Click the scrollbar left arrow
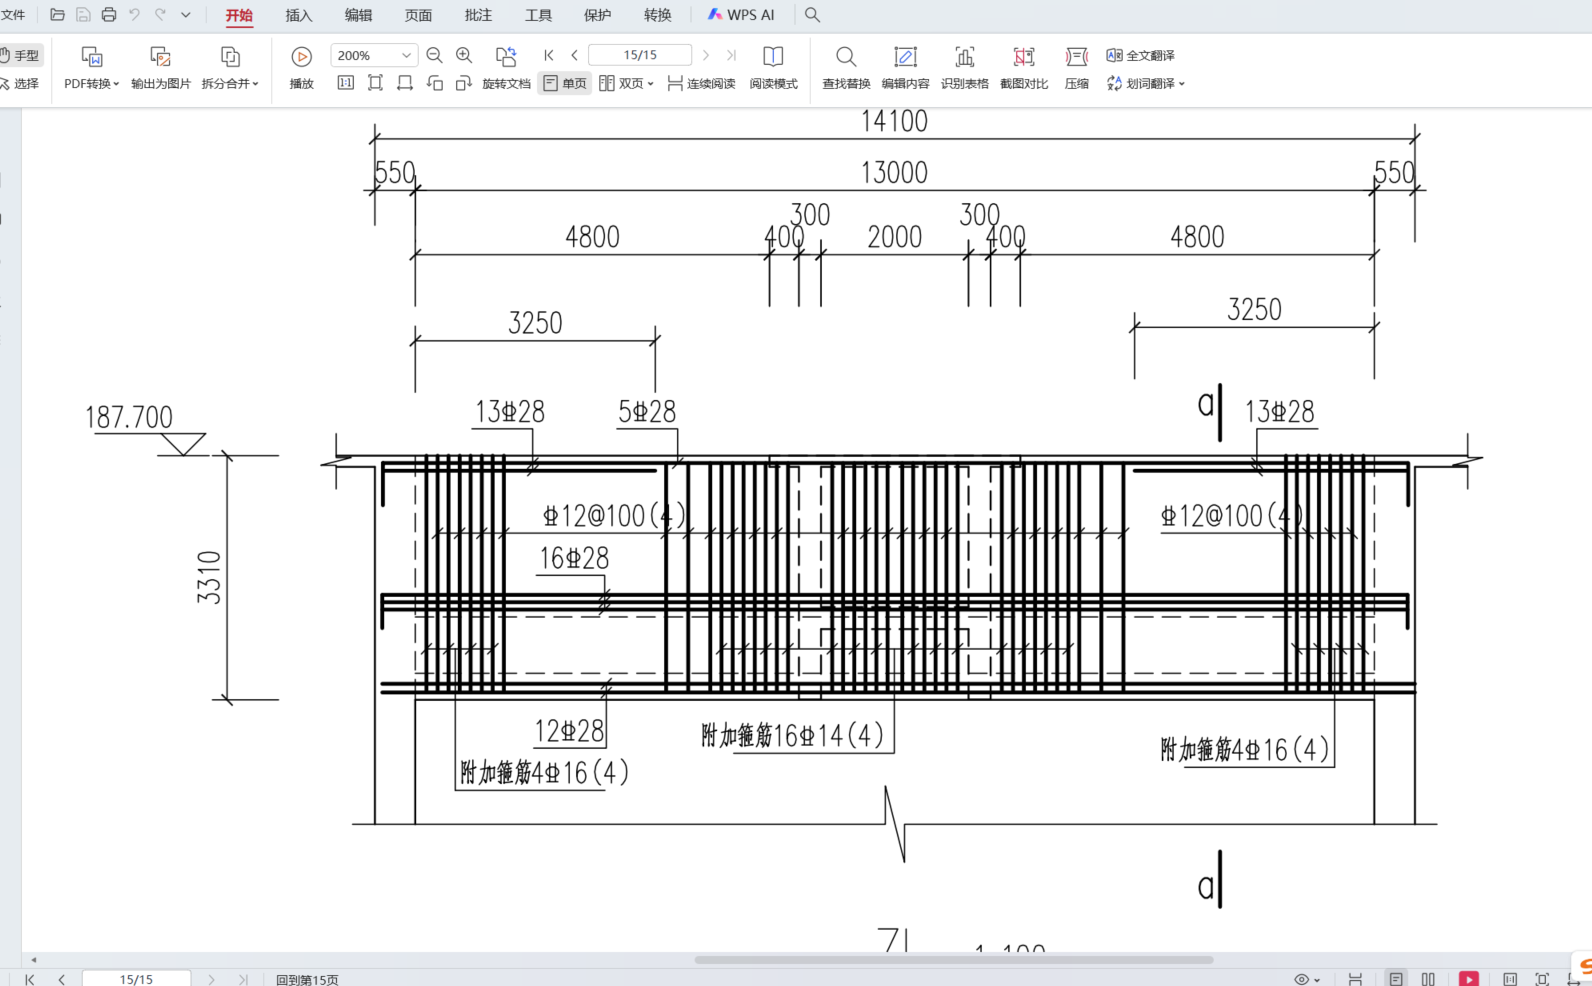1592x986 pixels. click(33, 960)
